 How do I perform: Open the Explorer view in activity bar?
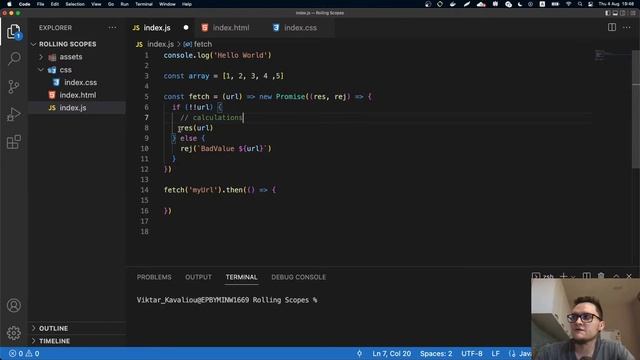click(14, 32)
